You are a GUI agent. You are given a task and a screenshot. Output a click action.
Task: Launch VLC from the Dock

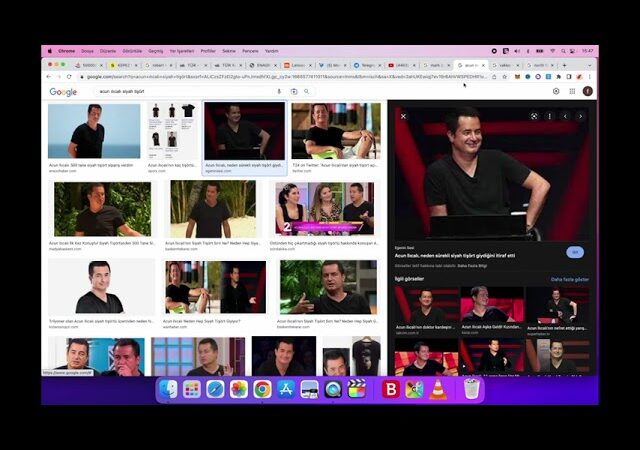[x=438, y=389]
